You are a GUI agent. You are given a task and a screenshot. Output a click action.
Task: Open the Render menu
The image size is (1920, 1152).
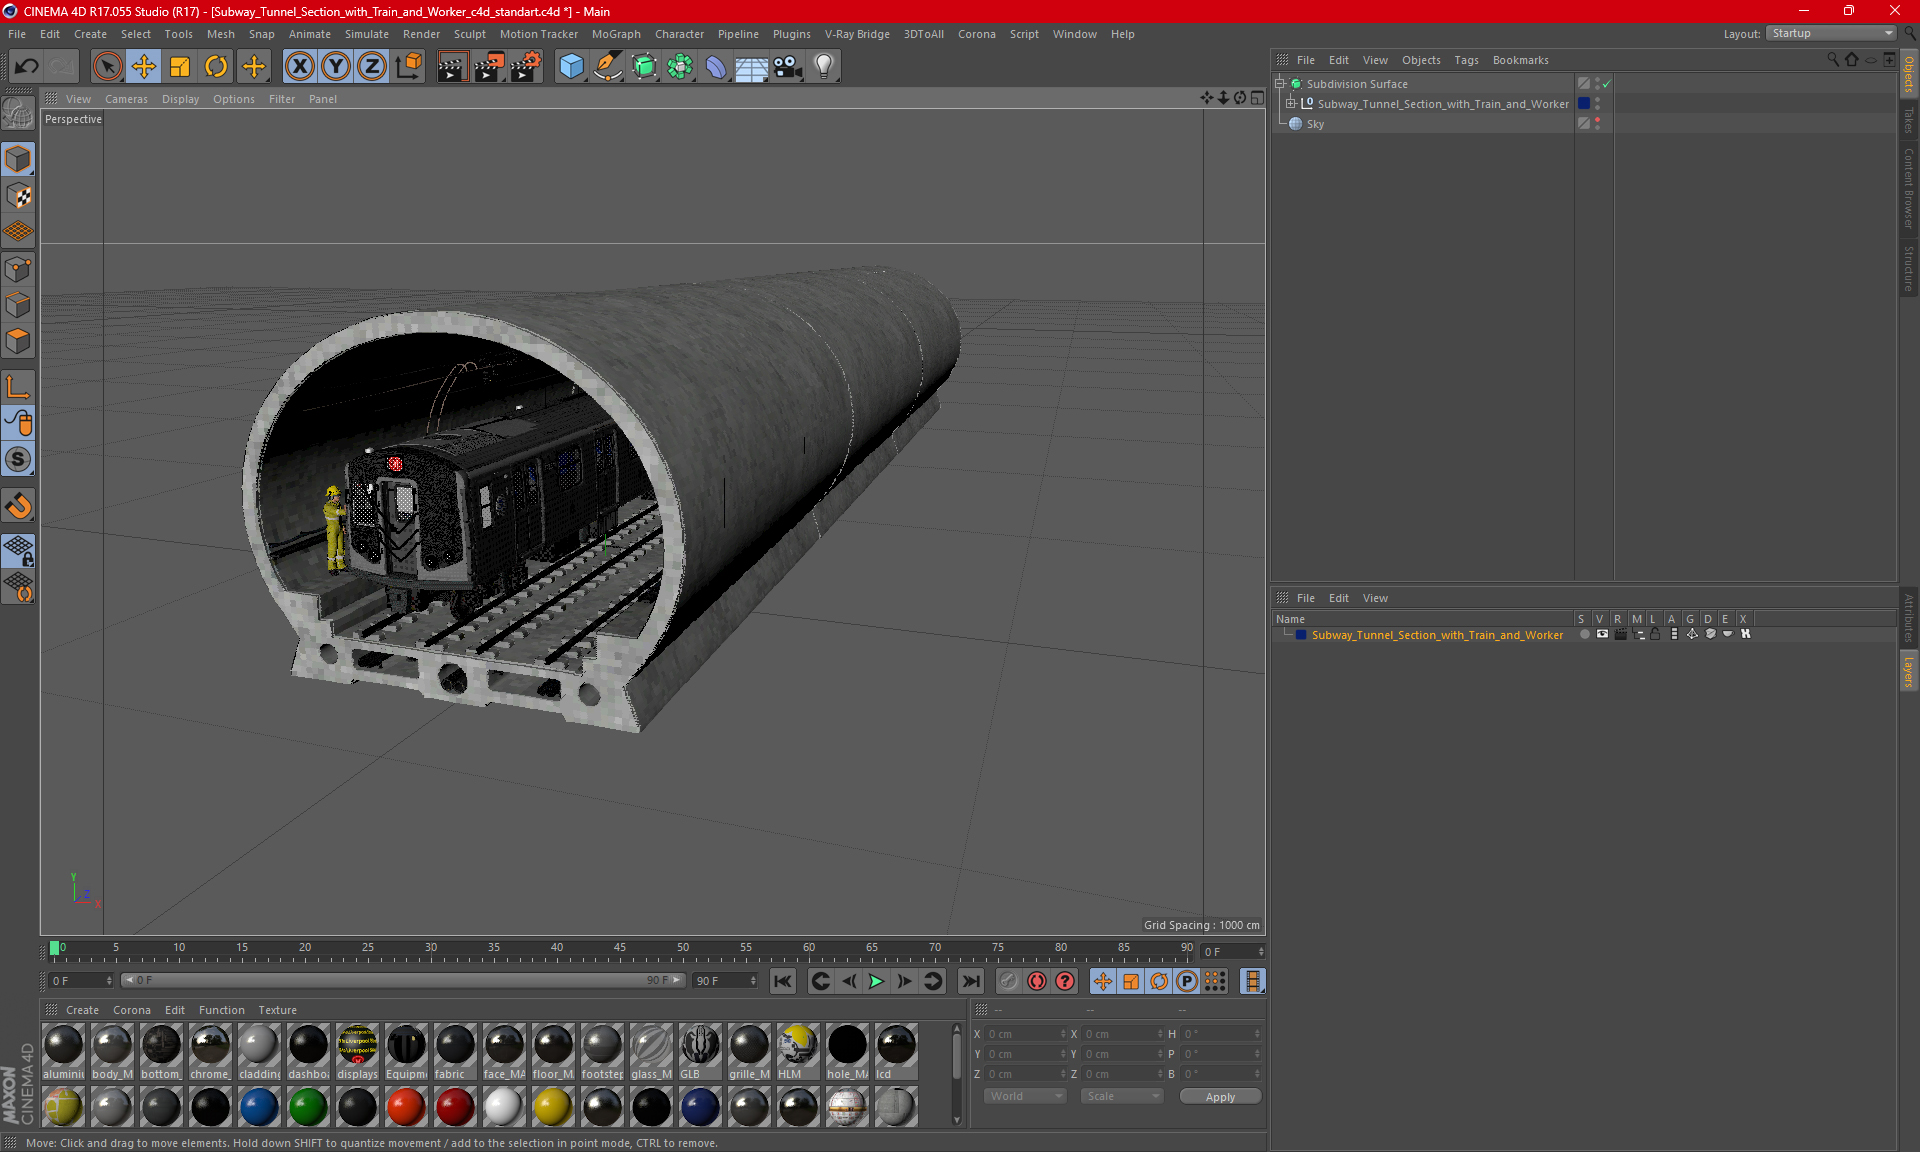coord(421,34)
